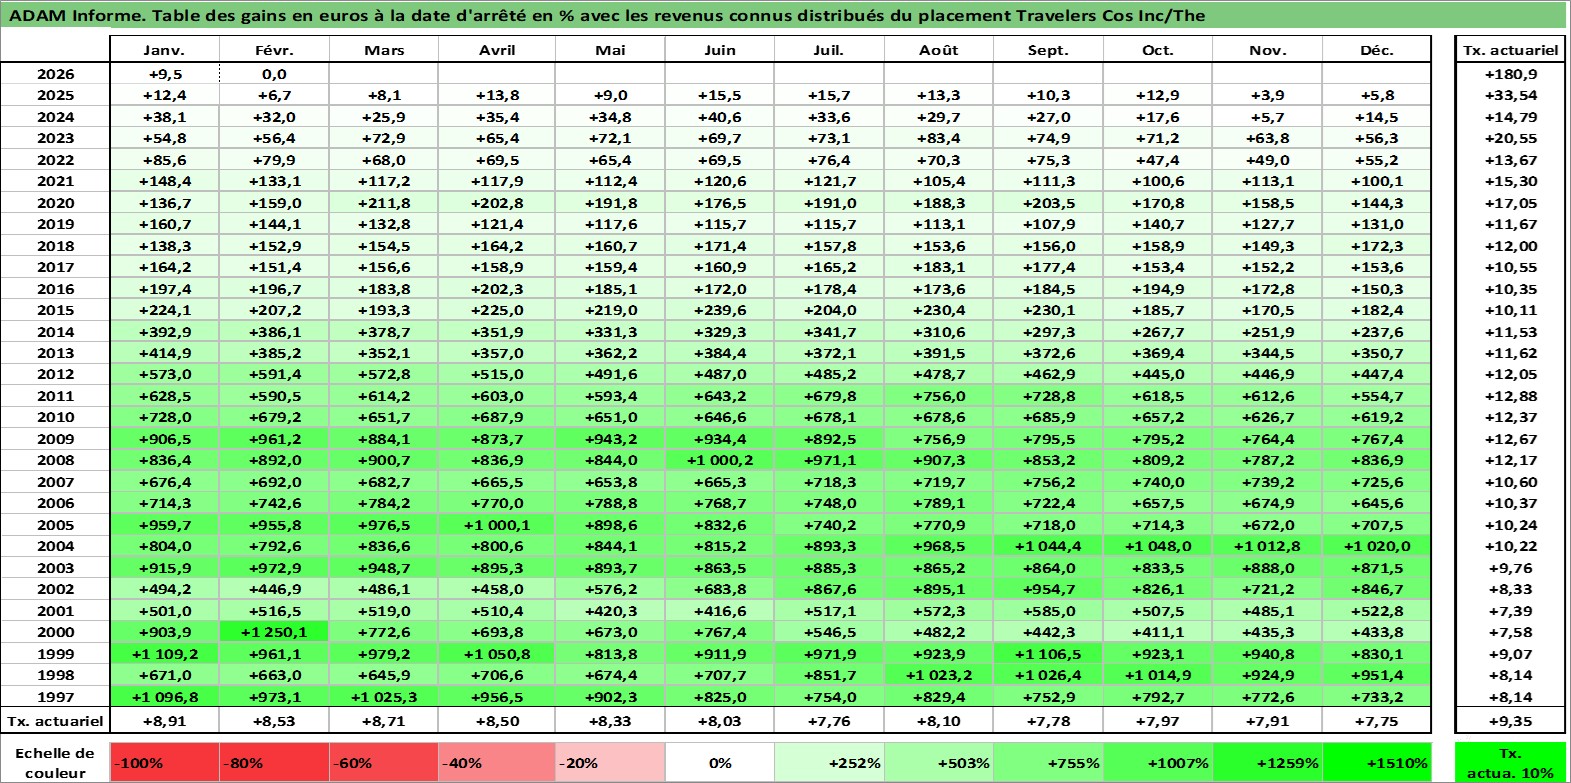Click the '+1 025,3' cell in 1997
This screenshot has width=1571, height=783.
click(384, 697)
